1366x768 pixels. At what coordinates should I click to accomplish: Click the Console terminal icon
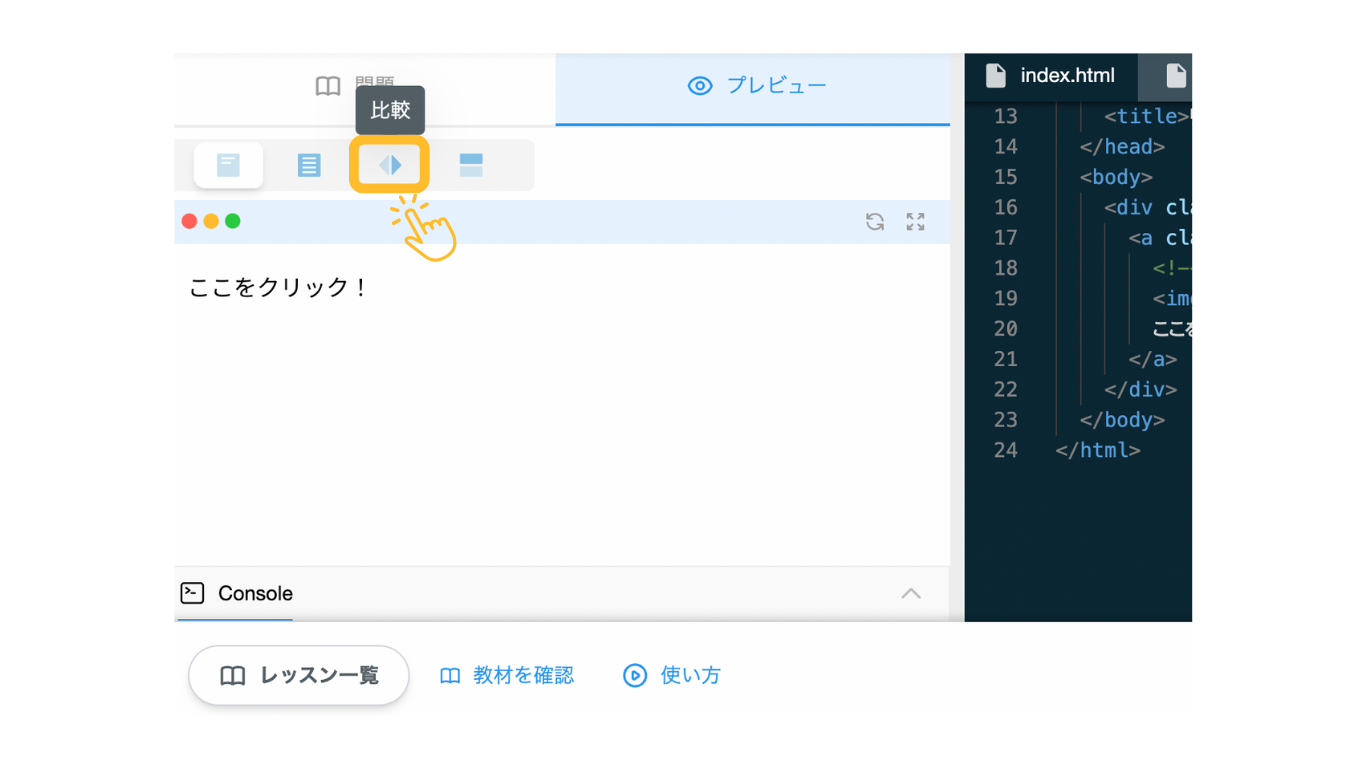point(193,593)
